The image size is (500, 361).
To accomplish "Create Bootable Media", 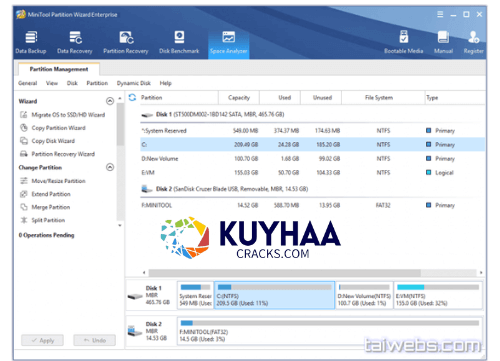I will (x=404, y=43).
